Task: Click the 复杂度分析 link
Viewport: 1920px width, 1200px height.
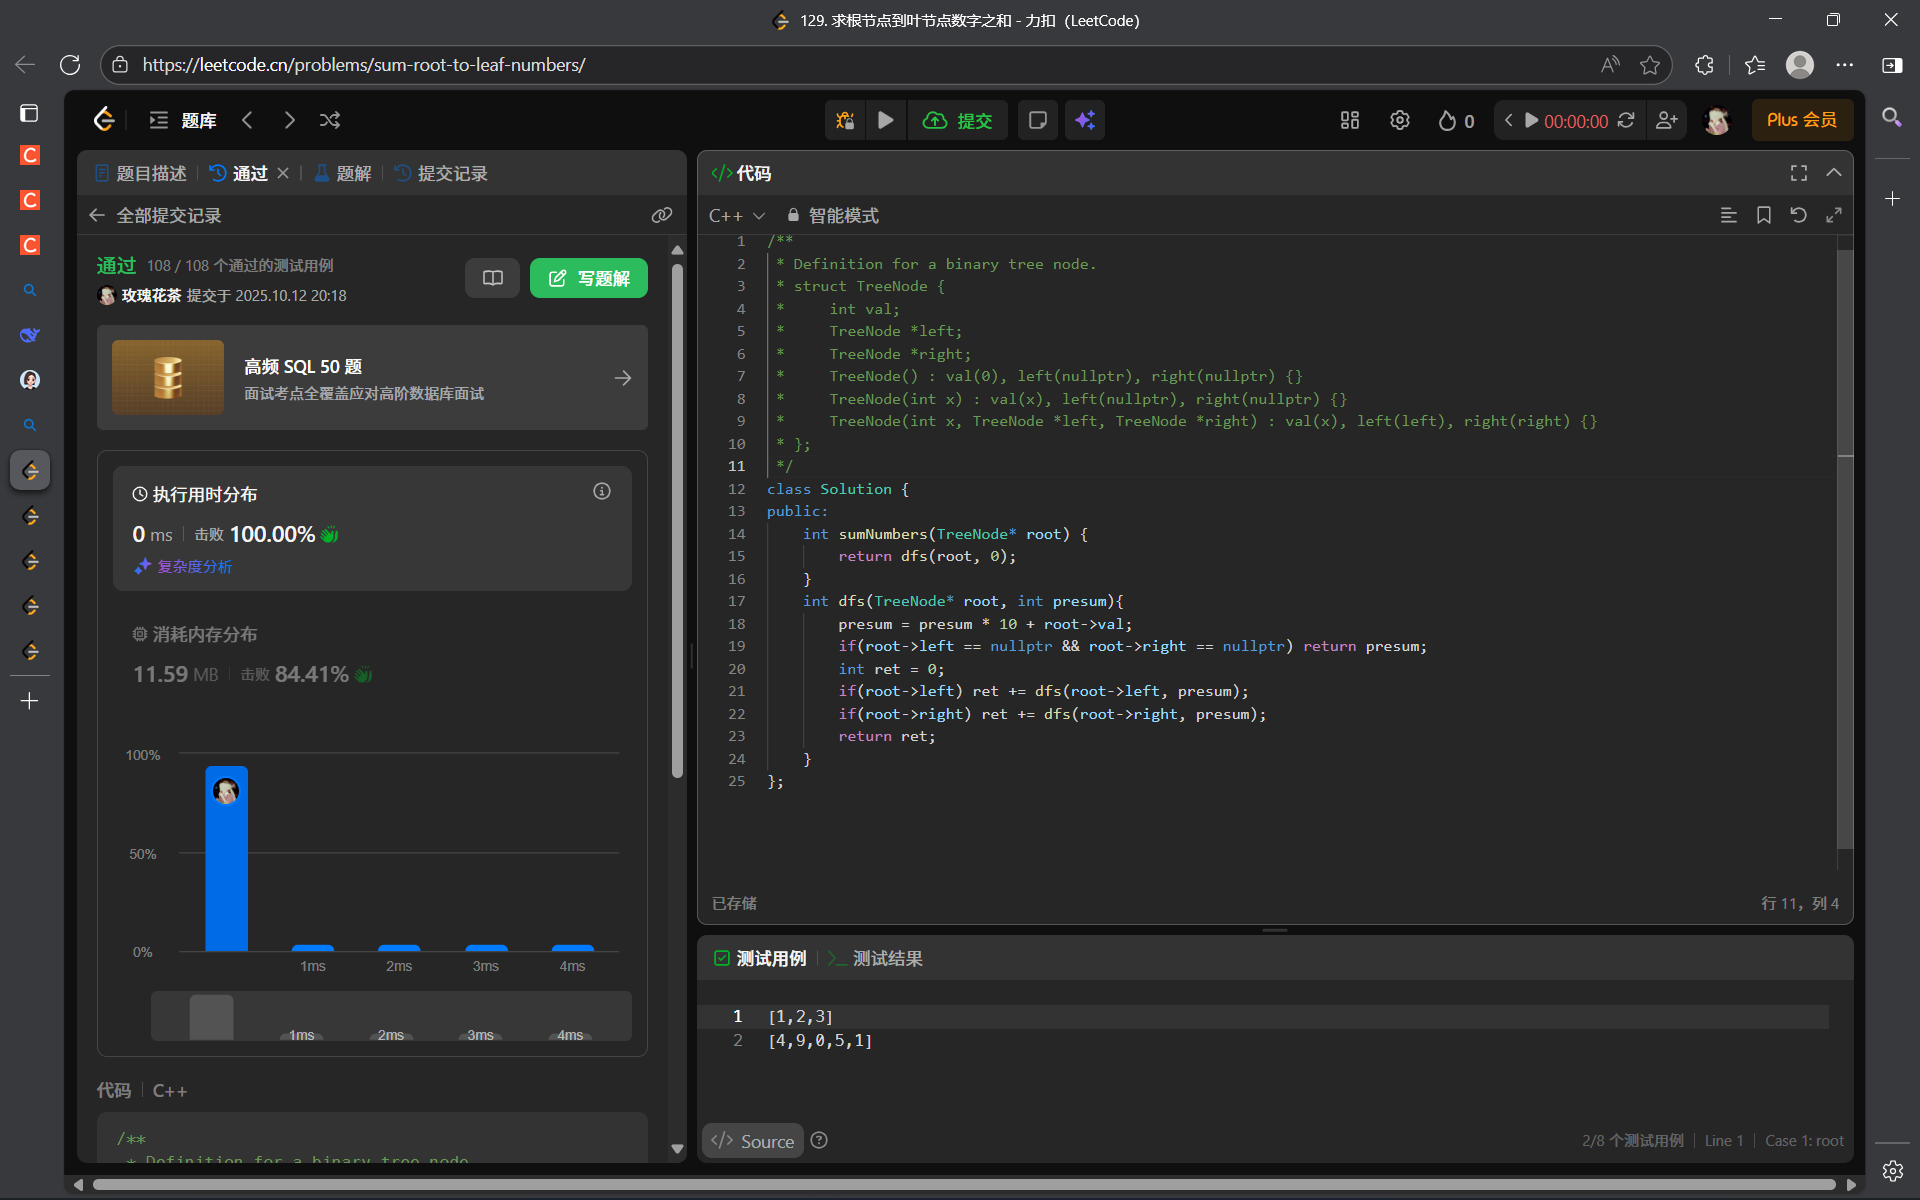Action: (x=193, y=566)
